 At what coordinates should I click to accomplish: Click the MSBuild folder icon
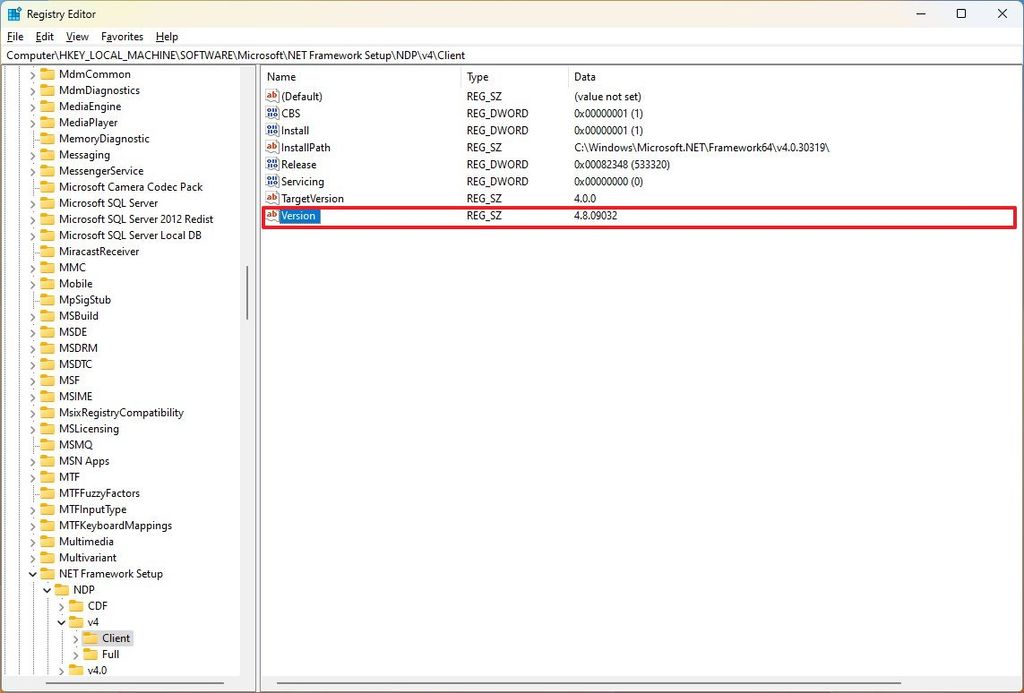pyautogui.click(x=50, y=316)
